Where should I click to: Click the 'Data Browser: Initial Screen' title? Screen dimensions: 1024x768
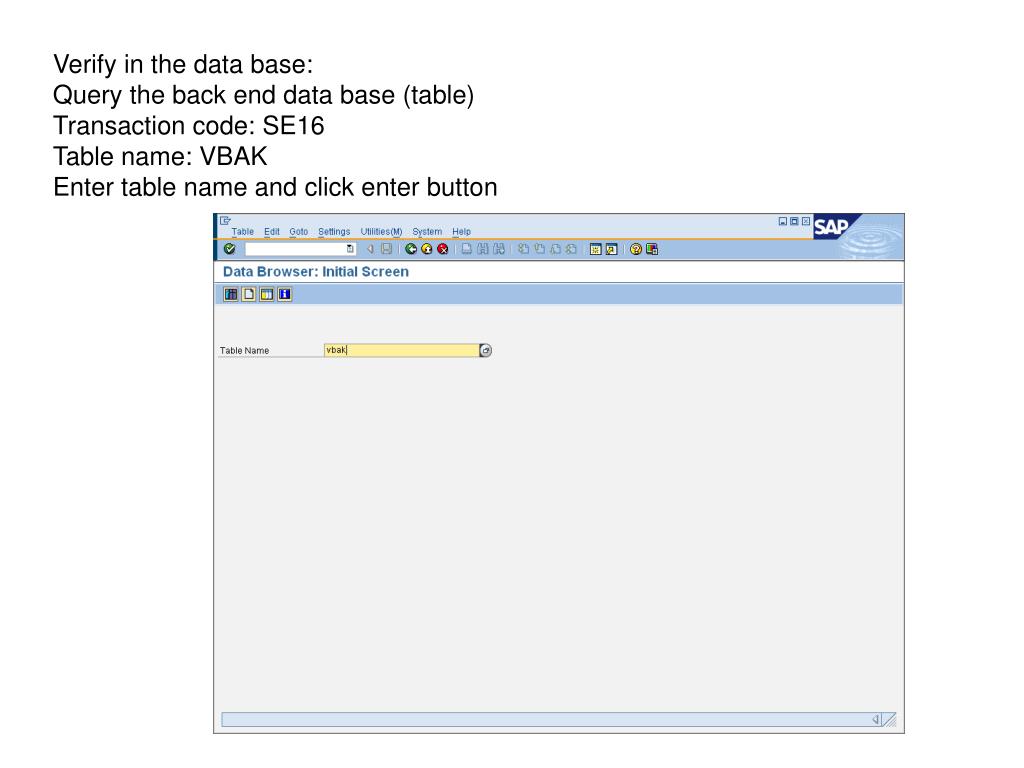coord(316,272)
